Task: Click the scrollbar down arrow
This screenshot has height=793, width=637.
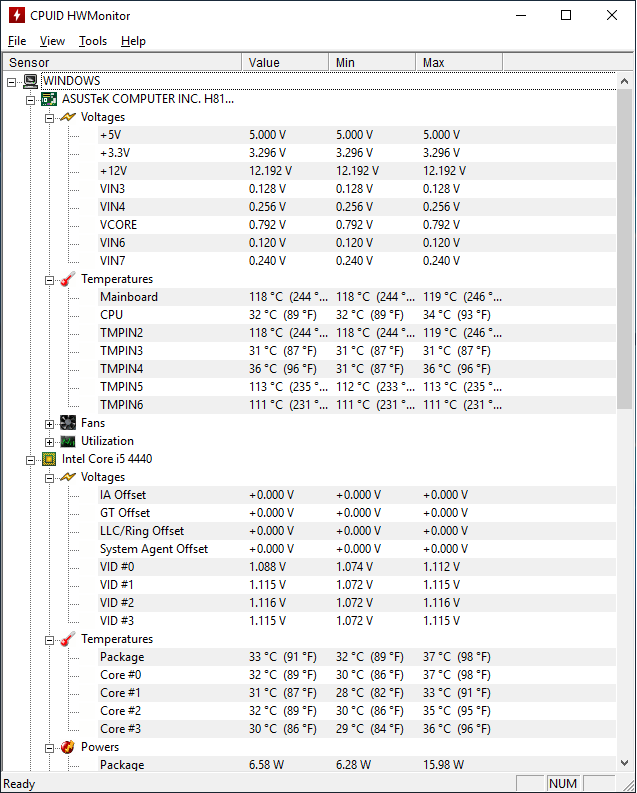Action: pos(624,763)
